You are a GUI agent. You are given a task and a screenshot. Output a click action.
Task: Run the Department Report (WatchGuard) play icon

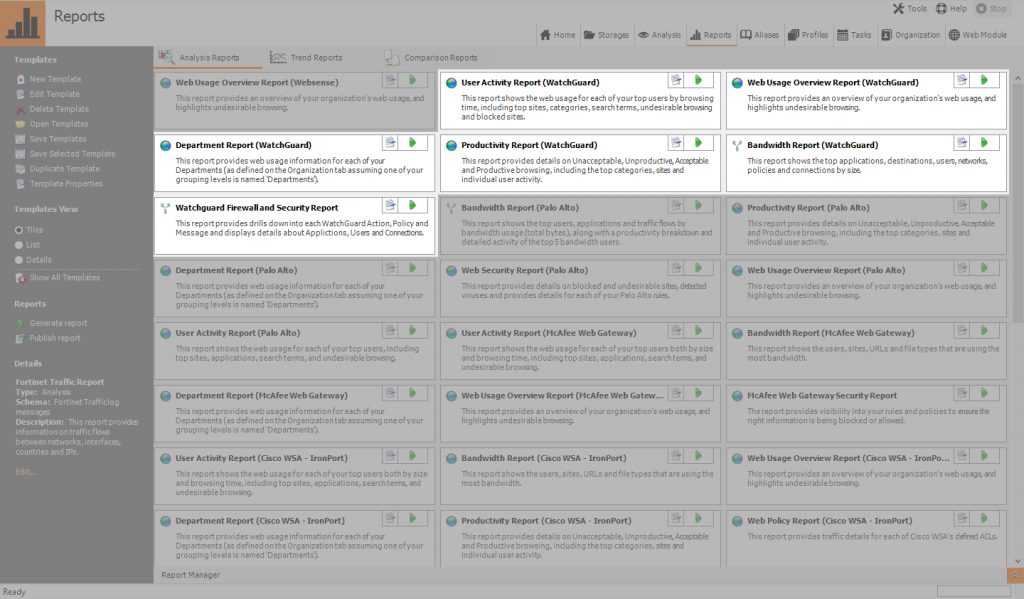[412, 142]
